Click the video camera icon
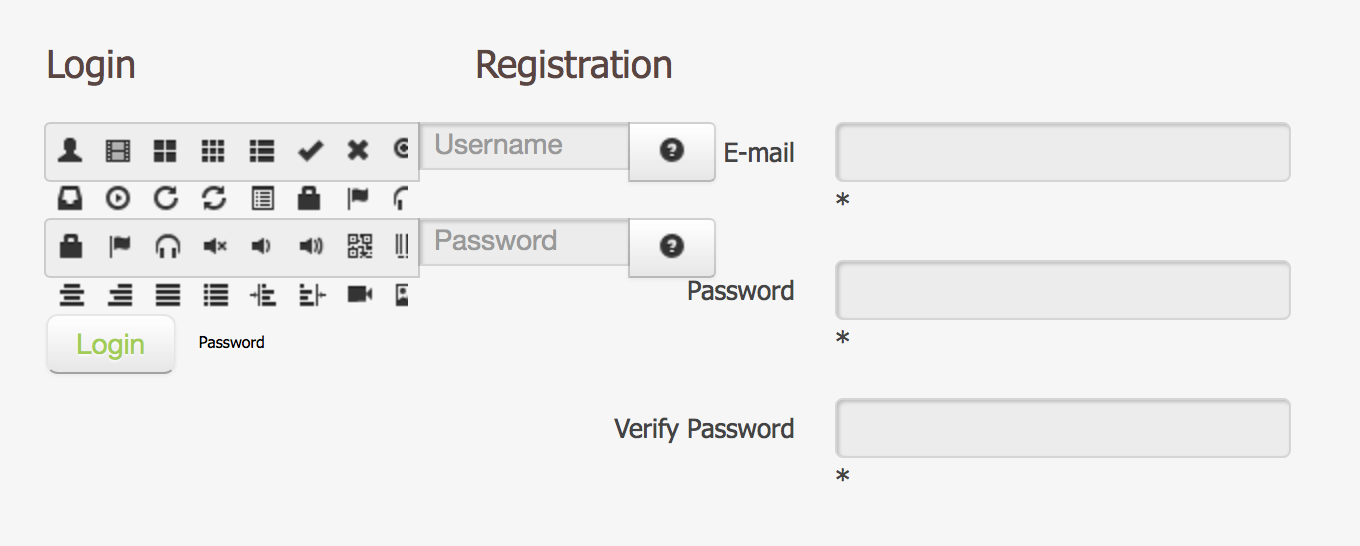The image size is (1360, 546). click(359, 295)
